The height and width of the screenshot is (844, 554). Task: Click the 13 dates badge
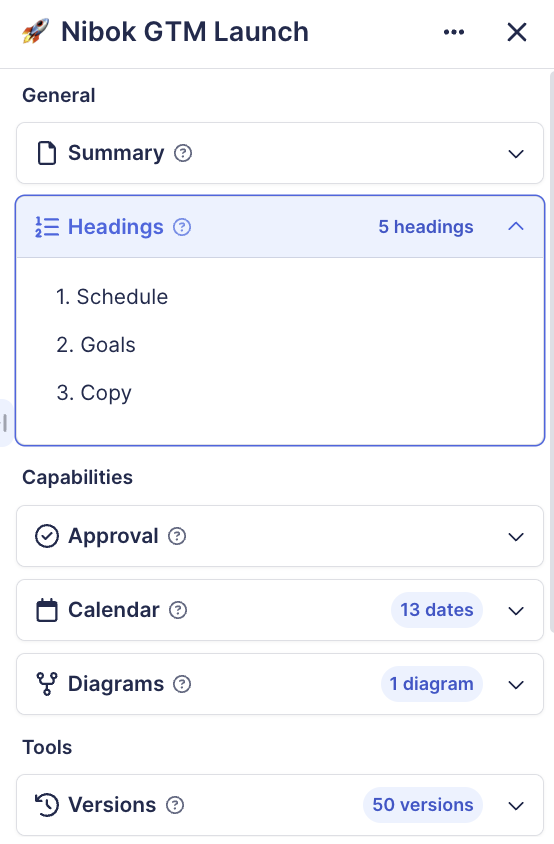(437, 610)
